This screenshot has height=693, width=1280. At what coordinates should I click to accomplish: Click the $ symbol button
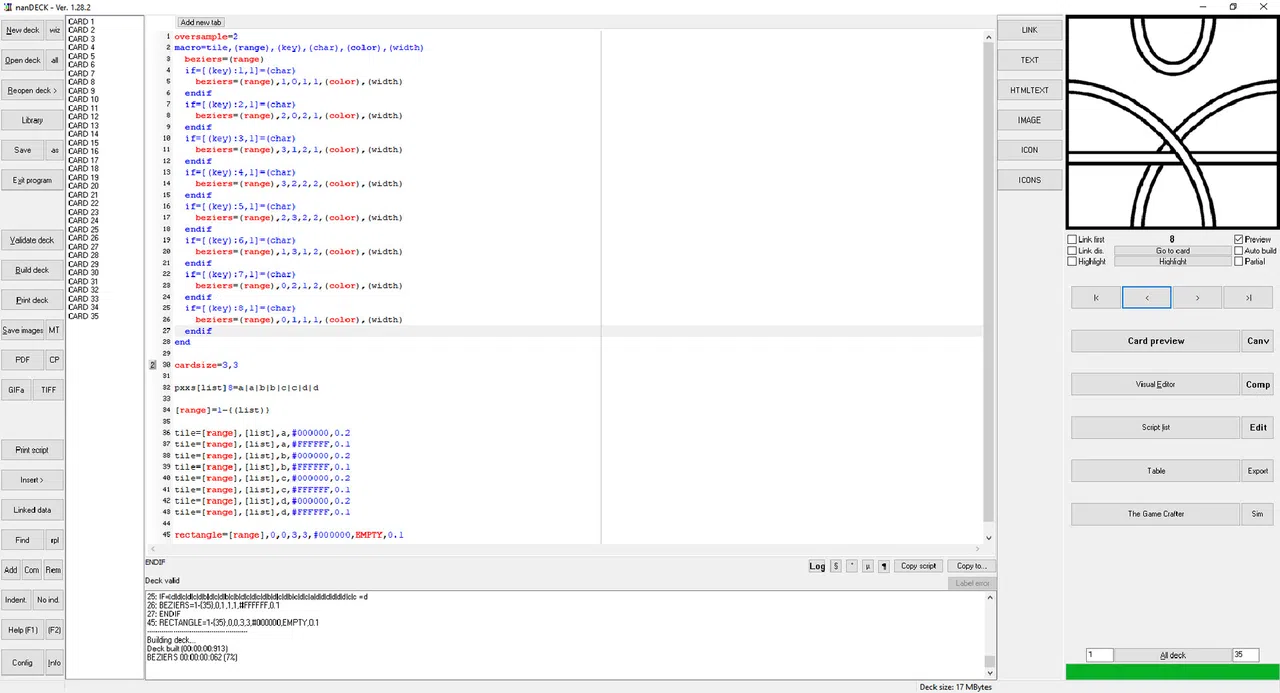(836, 566)
